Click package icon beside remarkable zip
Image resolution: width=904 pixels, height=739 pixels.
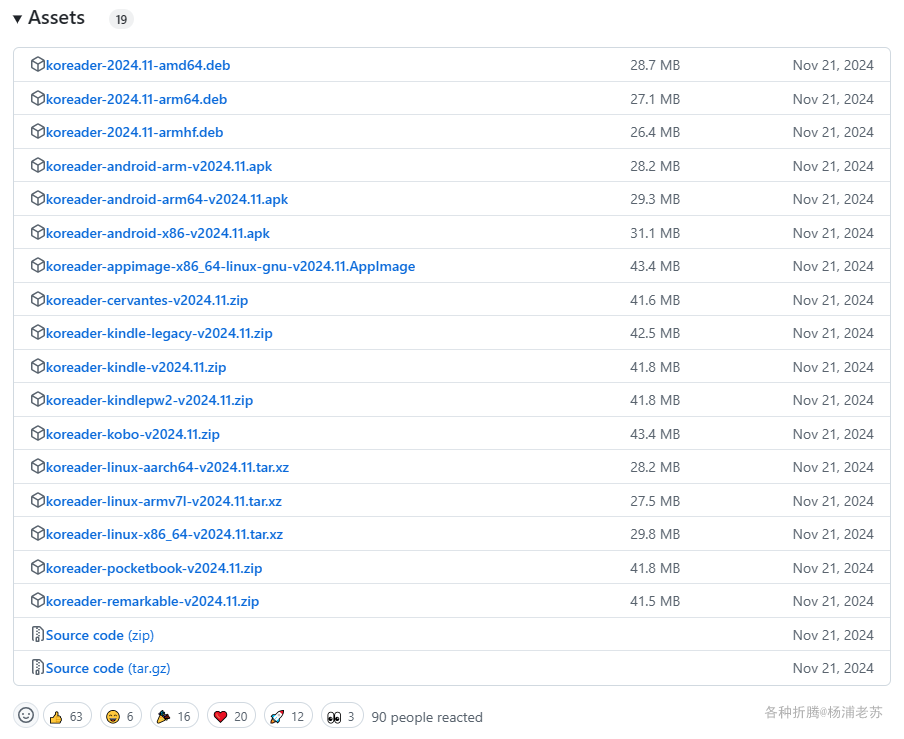[x=37, y=600]
